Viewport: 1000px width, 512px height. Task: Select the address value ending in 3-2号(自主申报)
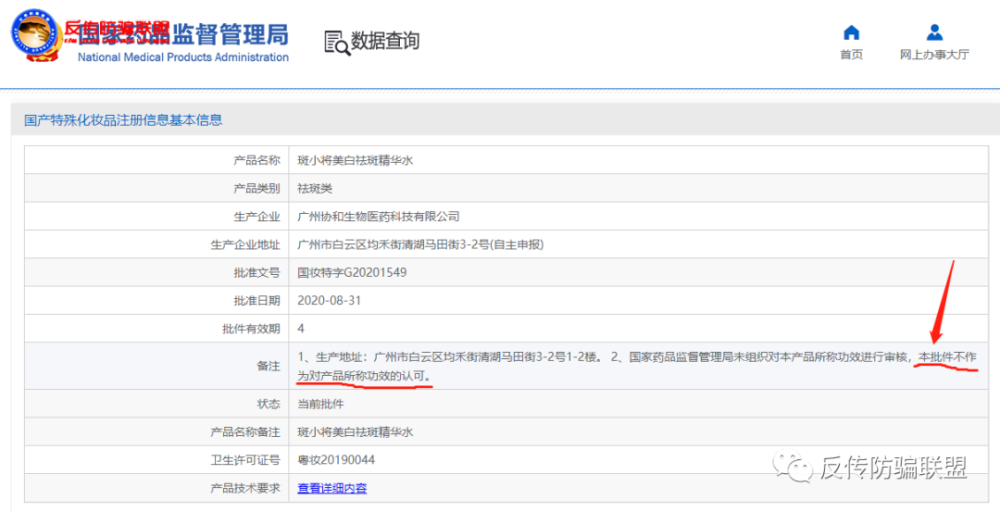pos(420,245)
